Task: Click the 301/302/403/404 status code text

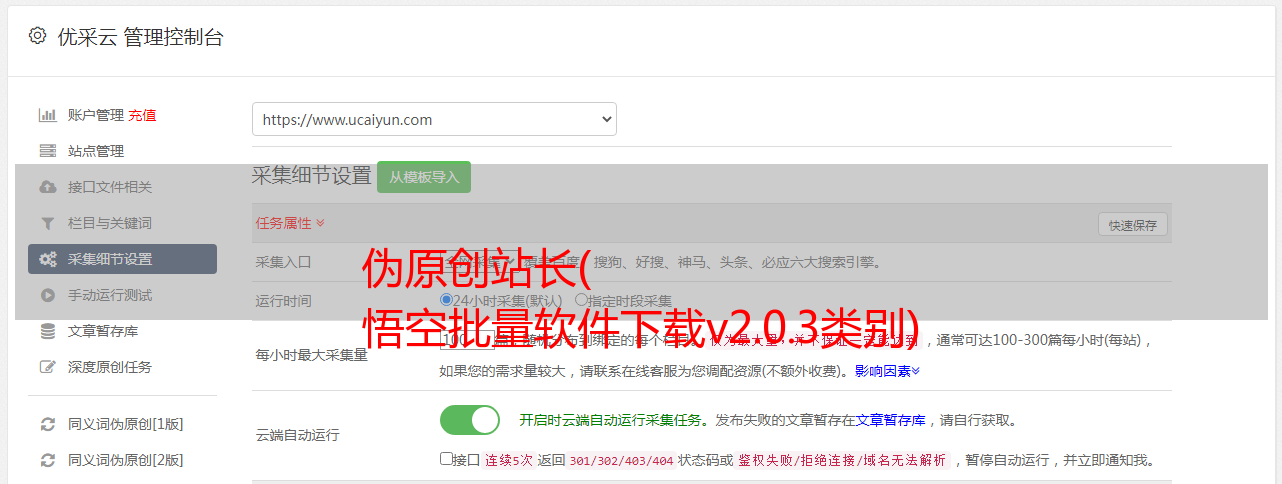Action: point(620,461)
